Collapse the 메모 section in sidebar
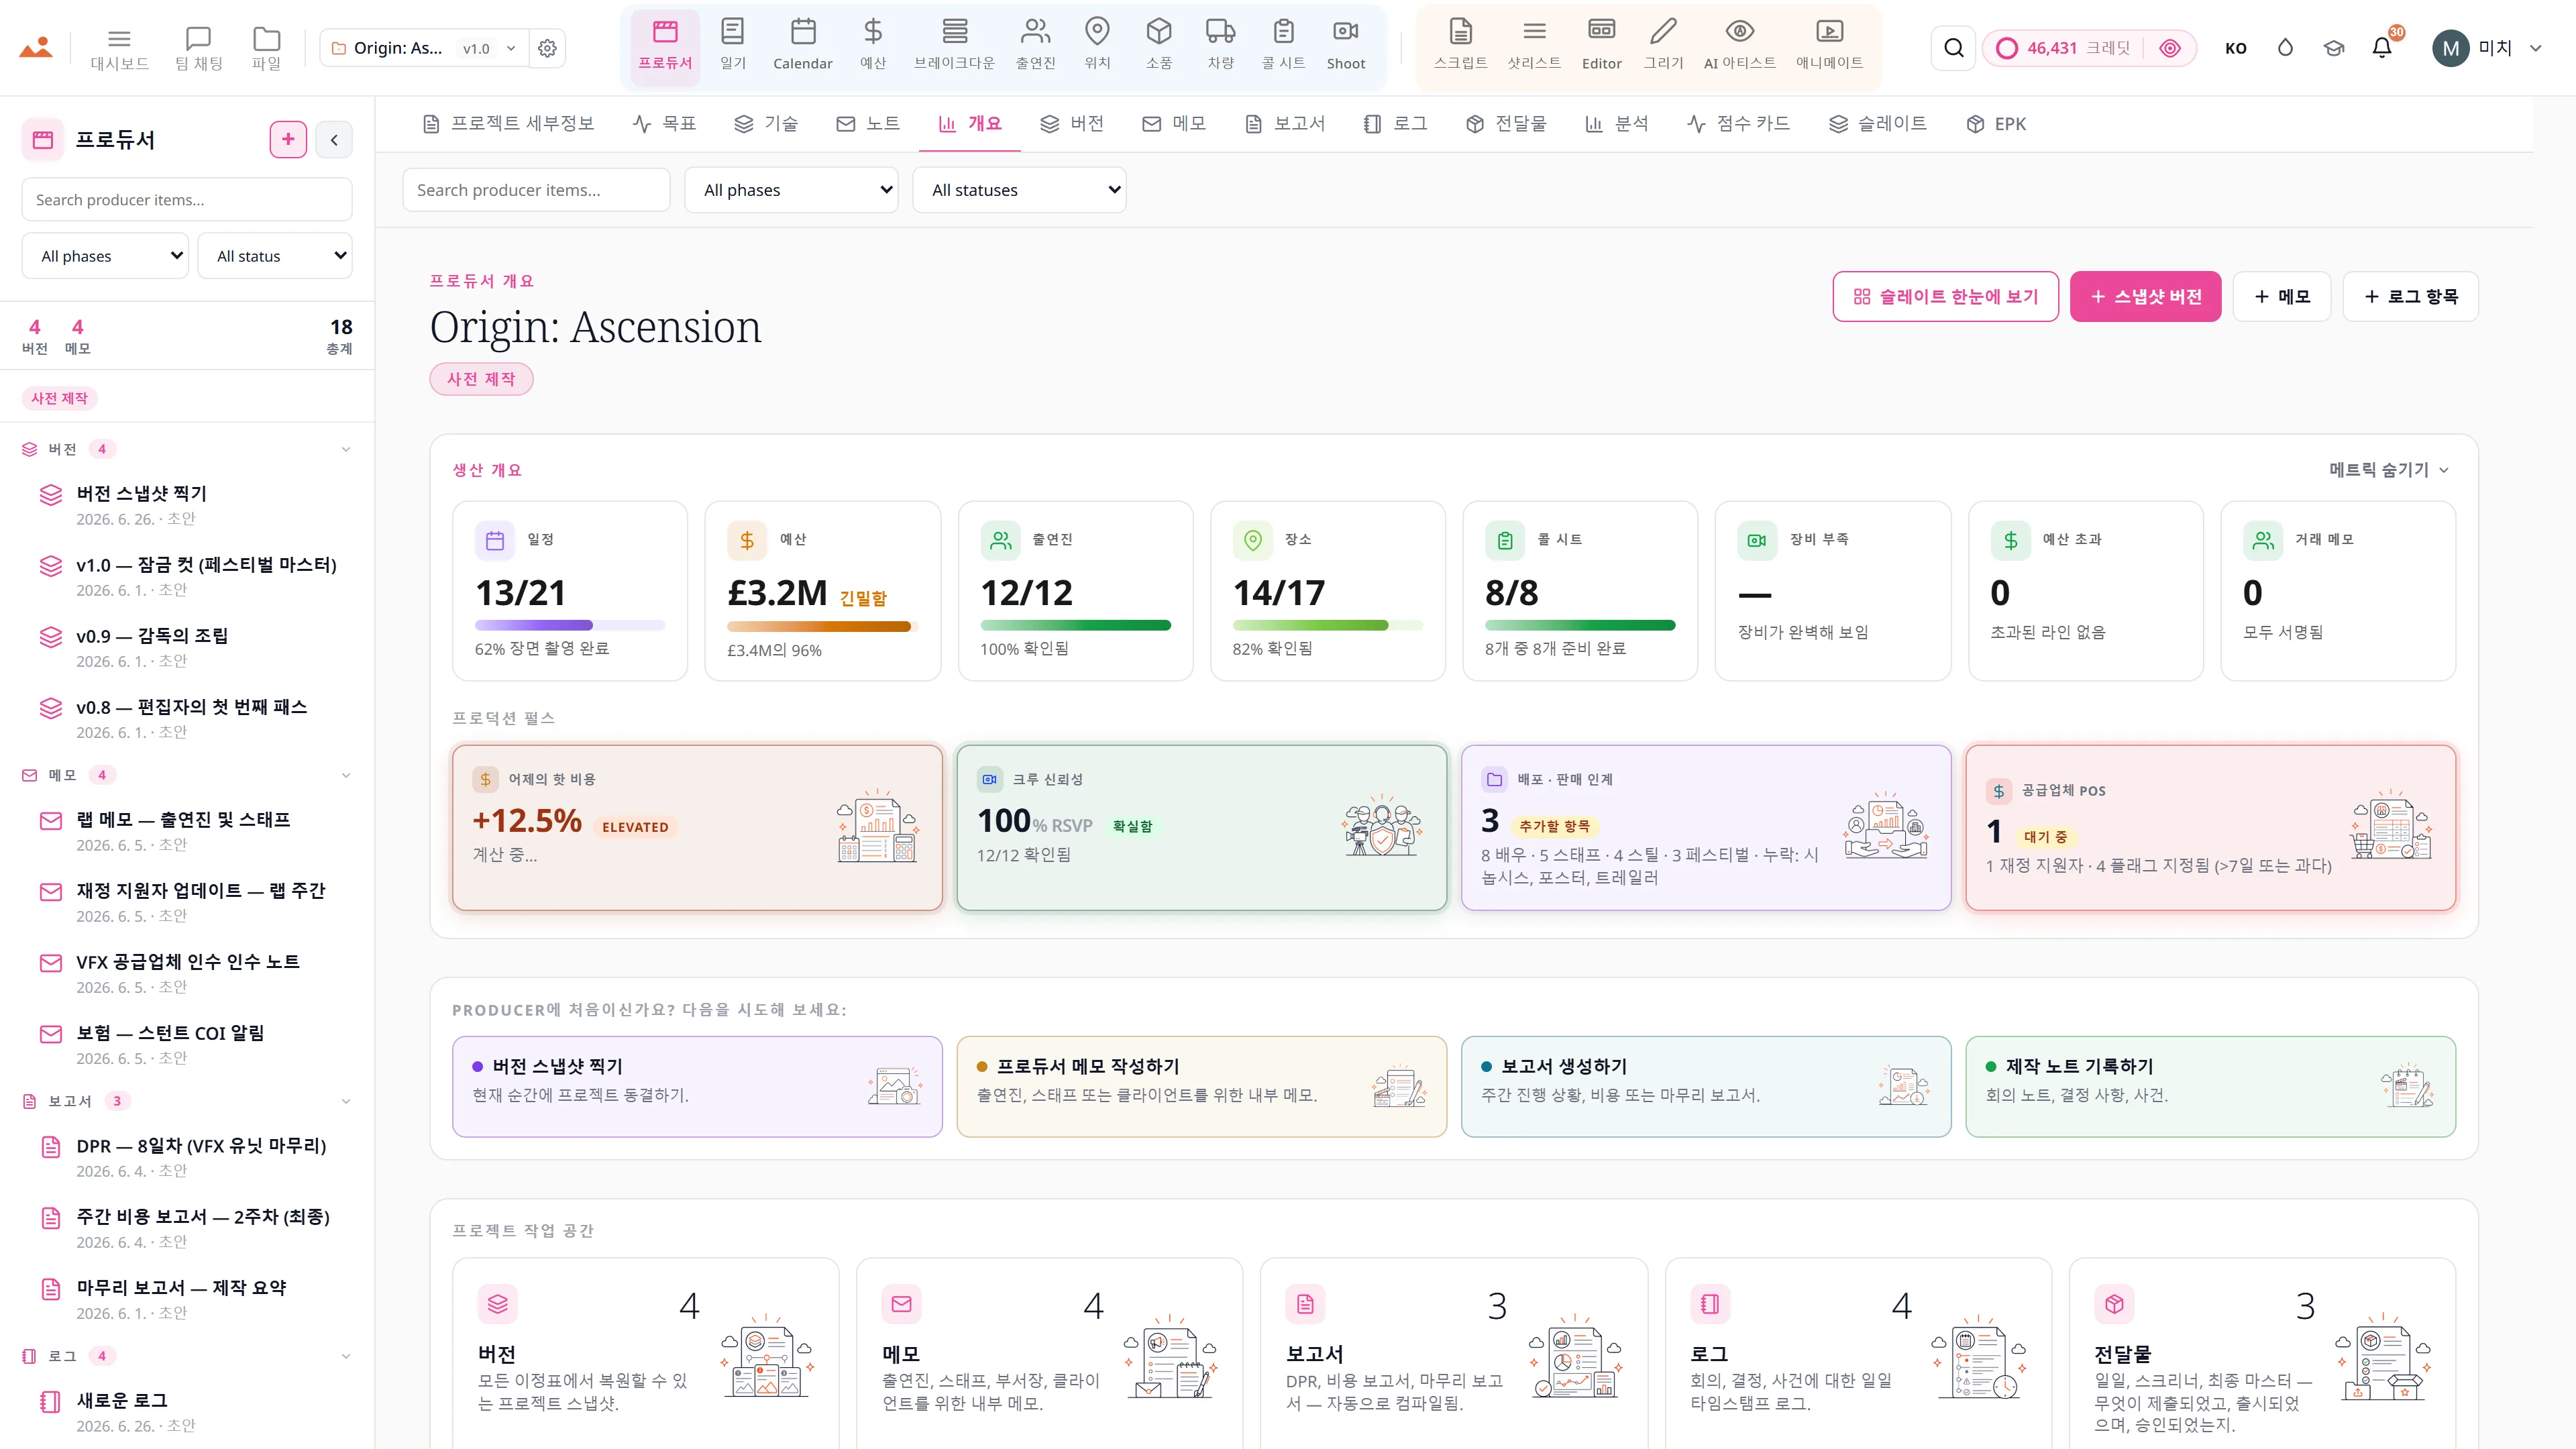The width and height of the screenshot is (2576, 1449). [x=346, y=775]
